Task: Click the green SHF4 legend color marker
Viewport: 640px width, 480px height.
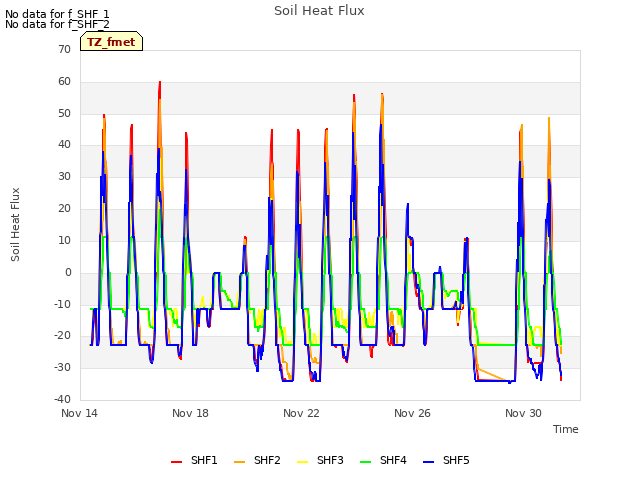Action: coord(365,462)
